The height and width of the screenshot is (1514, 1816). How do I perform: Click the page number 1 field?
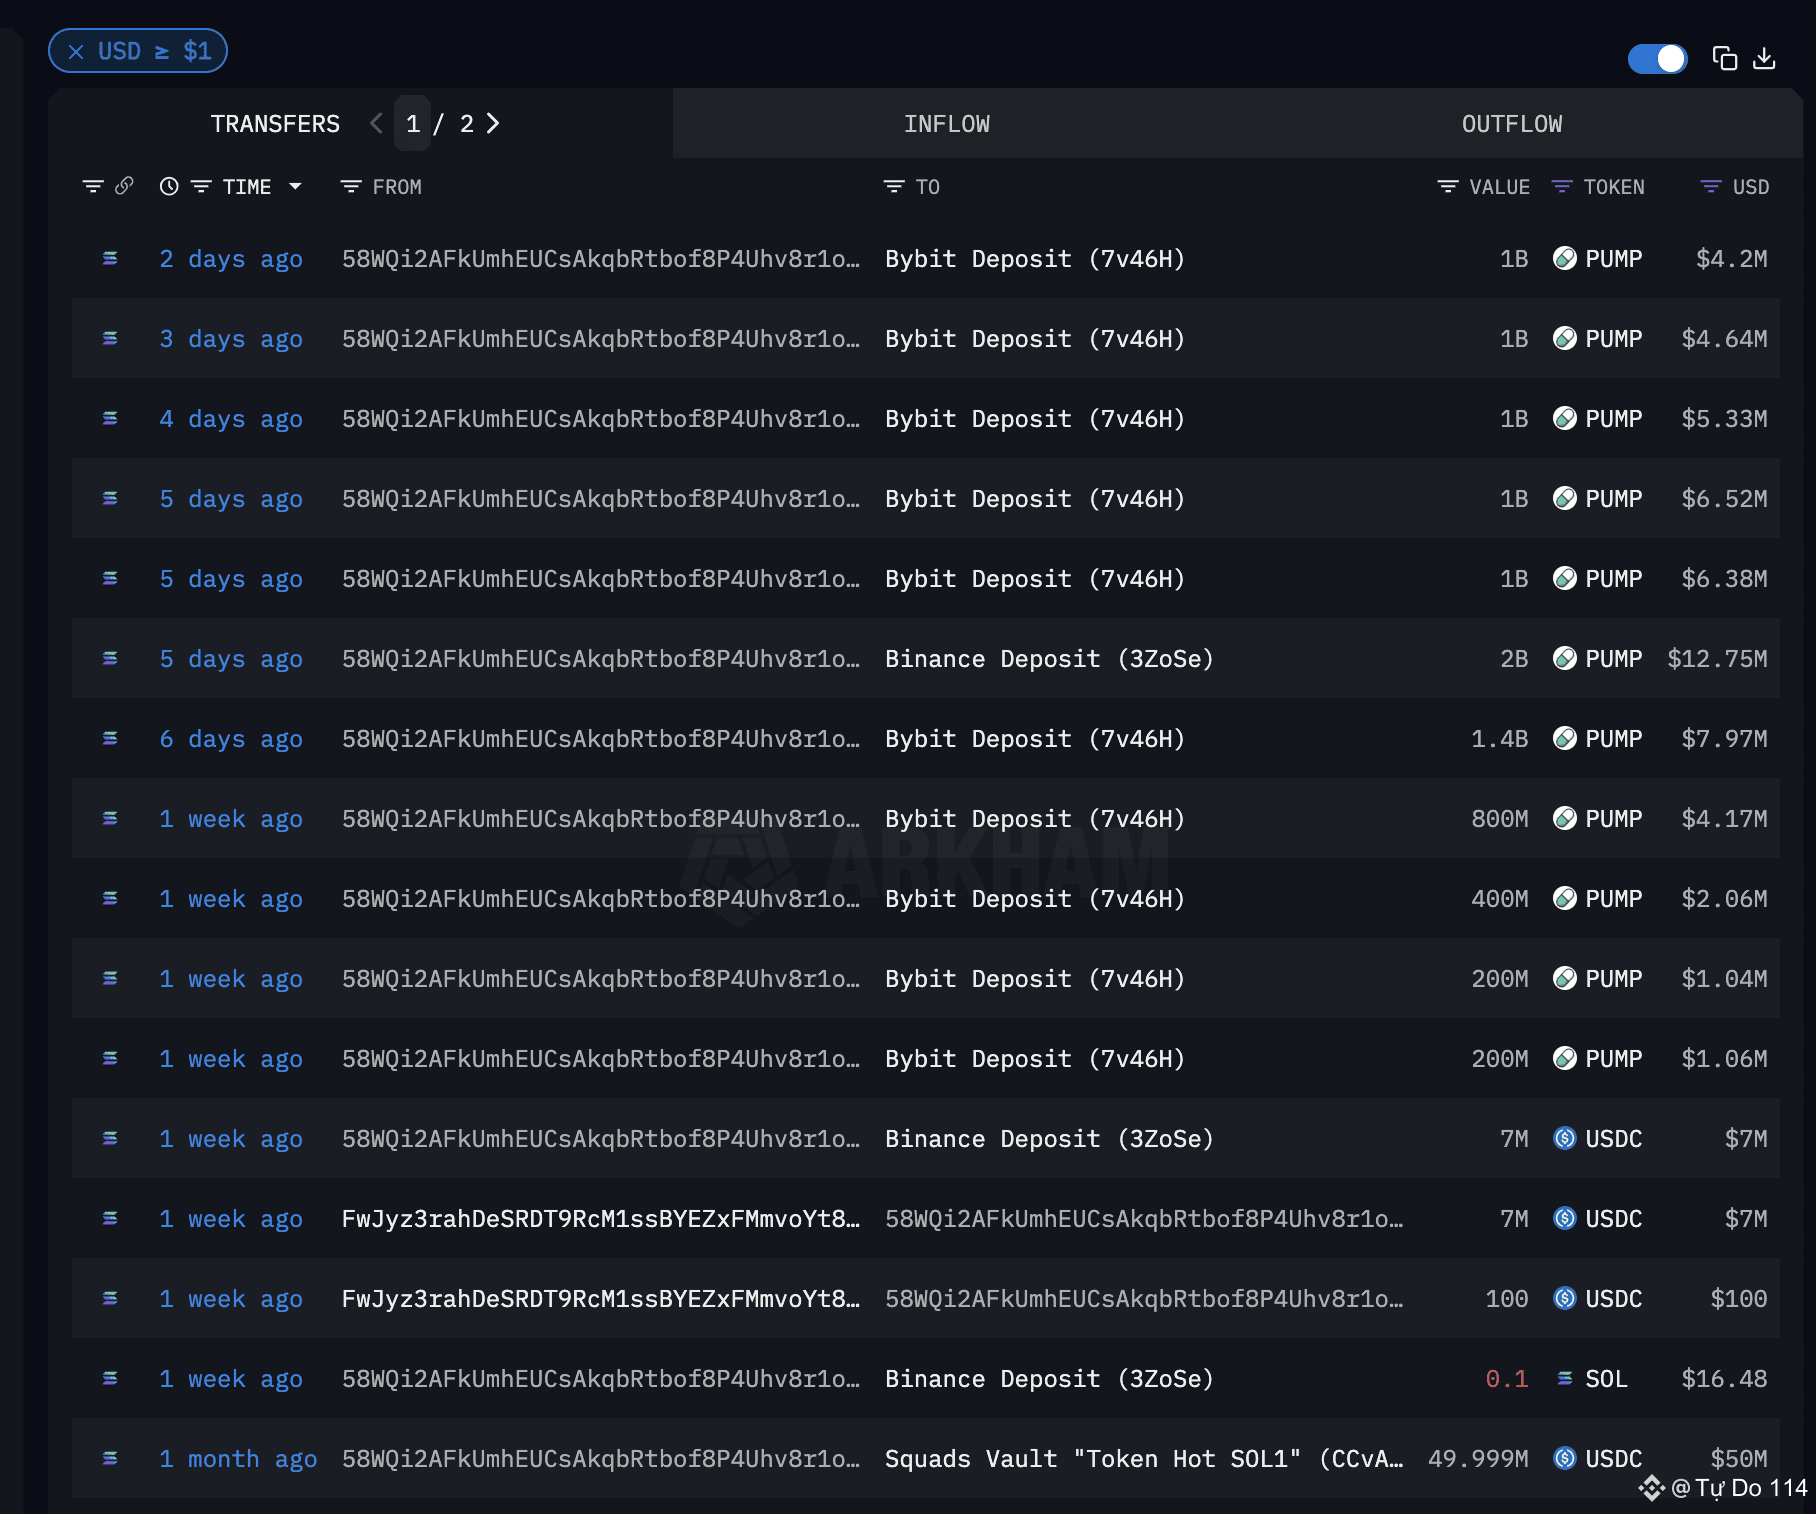point(413,124)
